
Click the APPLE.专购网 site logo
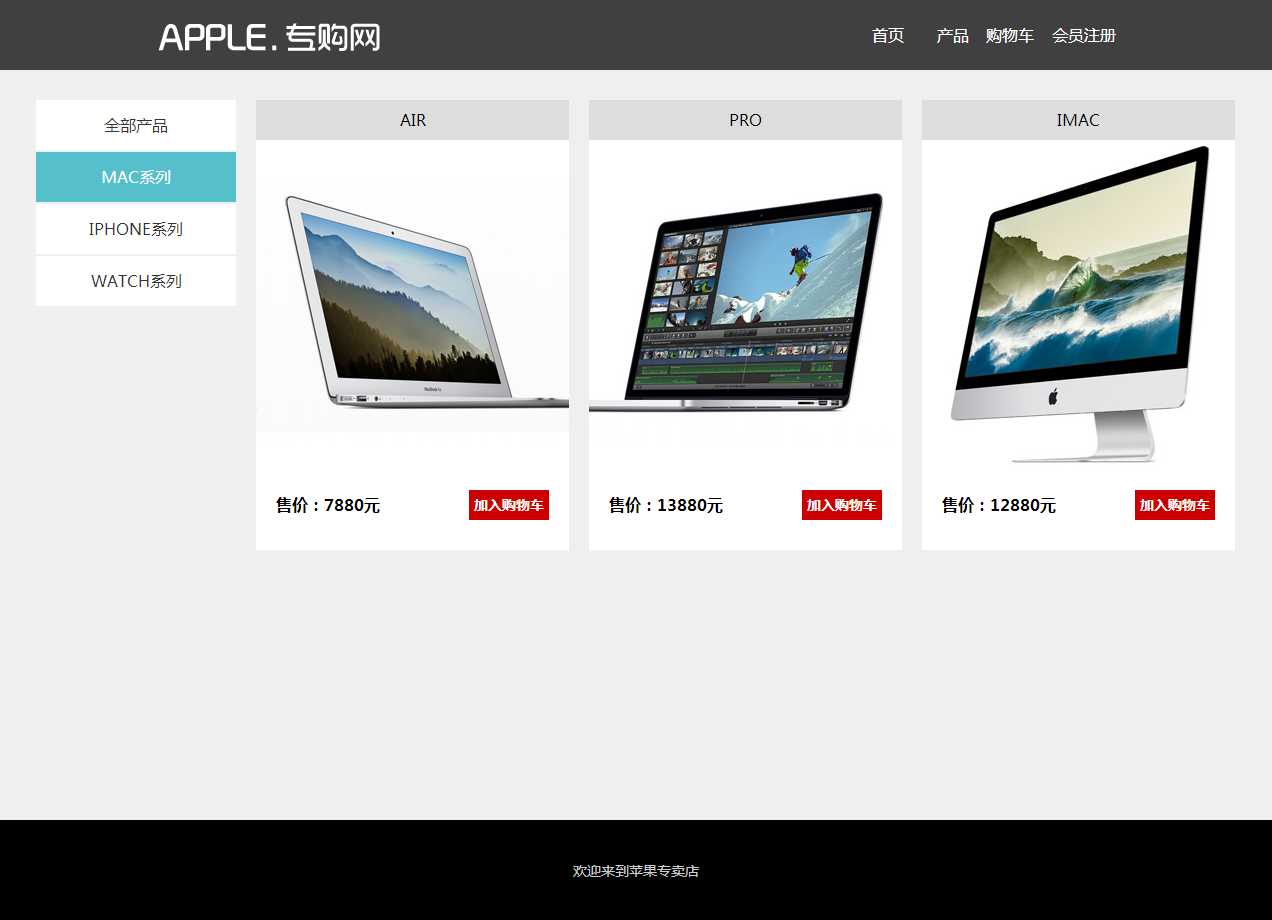pyautogui.click(x=269, y=37)
